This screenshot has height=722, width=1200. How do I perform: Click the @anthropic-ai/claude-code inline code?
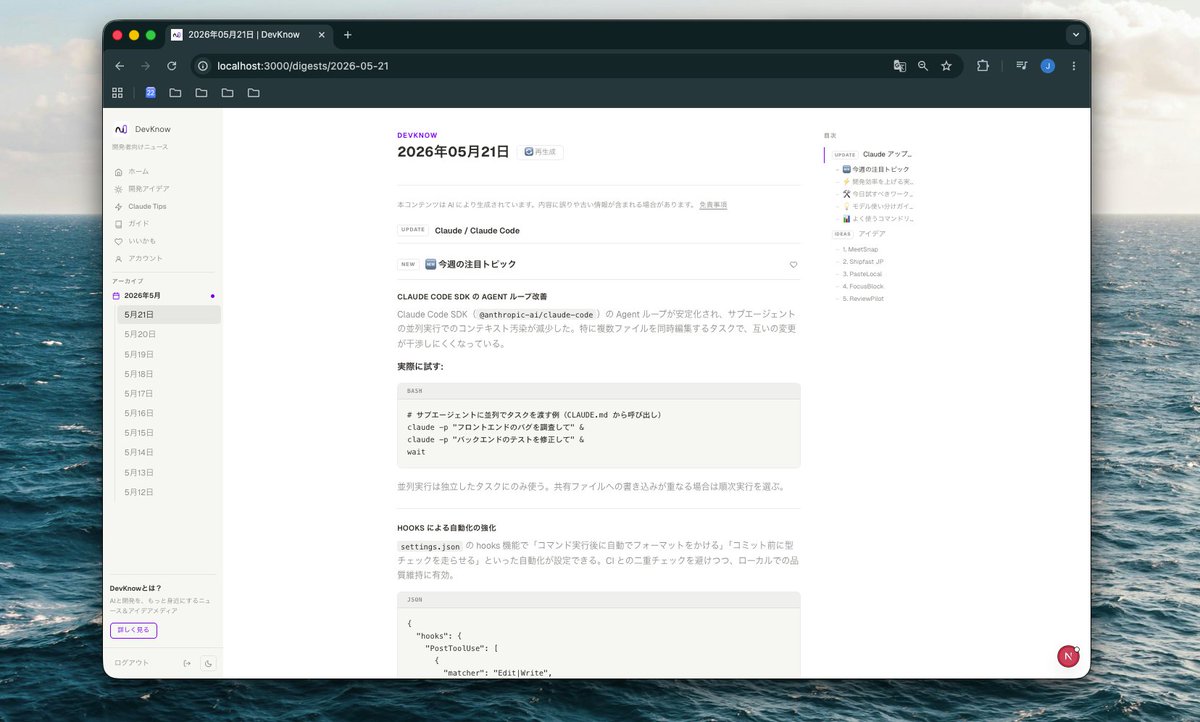535,314
